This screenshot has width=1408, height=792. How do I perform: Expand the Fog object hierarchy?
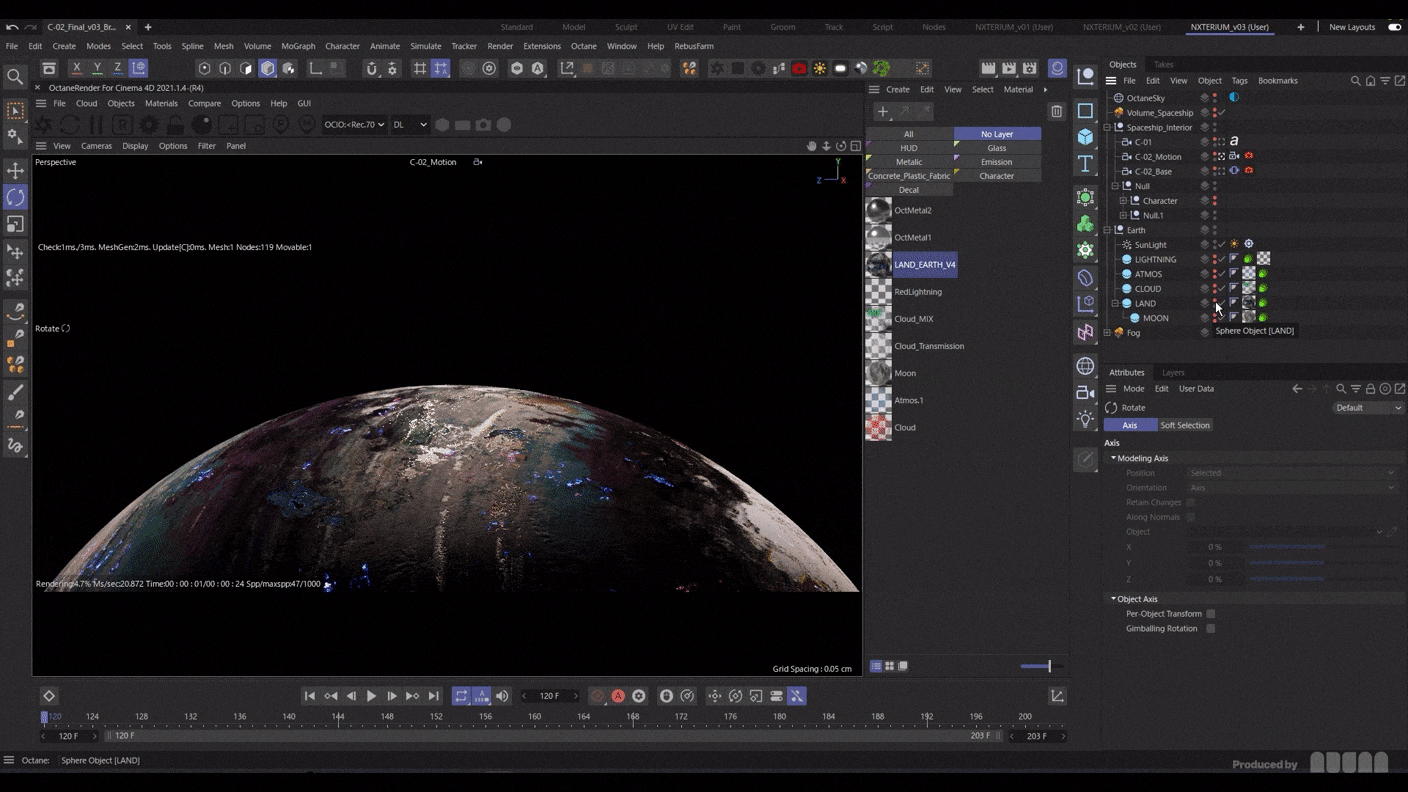tap(1107, 333)
